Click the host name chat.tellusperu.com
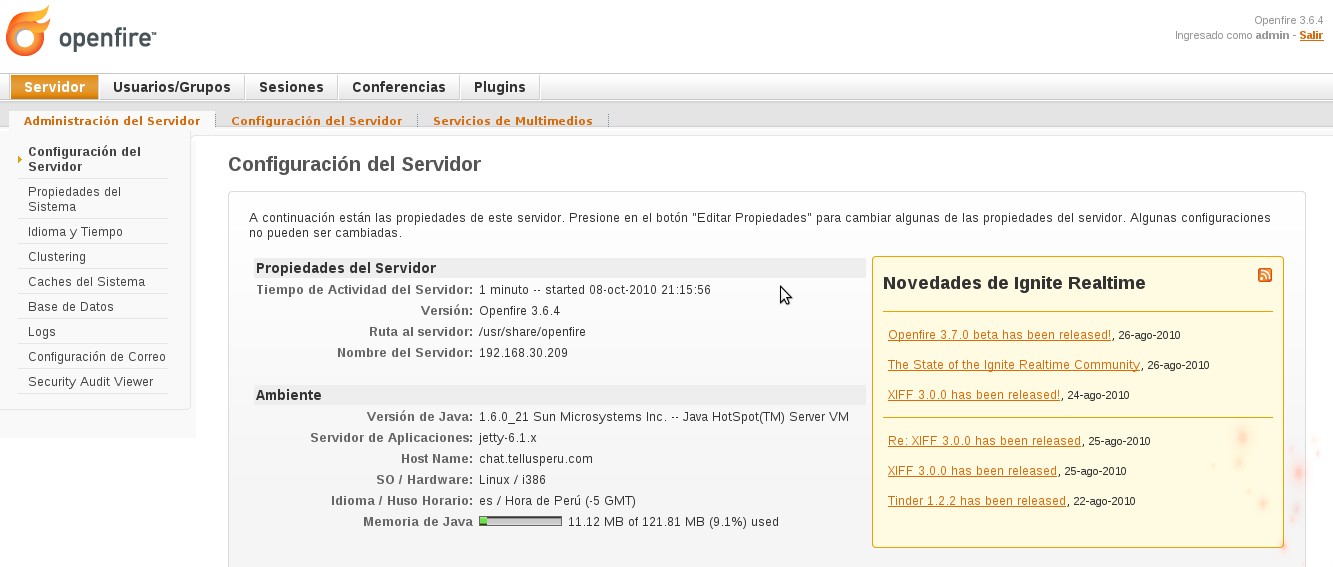 (x=536, y=459)
